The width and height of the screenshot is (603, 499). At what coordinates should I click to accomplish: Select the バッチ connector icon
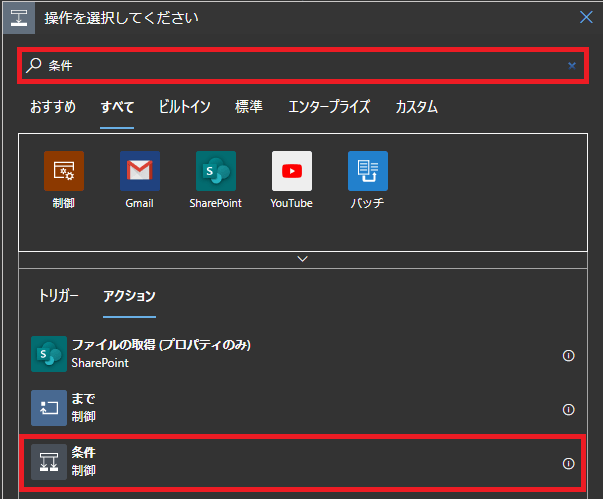click(368, 171)
